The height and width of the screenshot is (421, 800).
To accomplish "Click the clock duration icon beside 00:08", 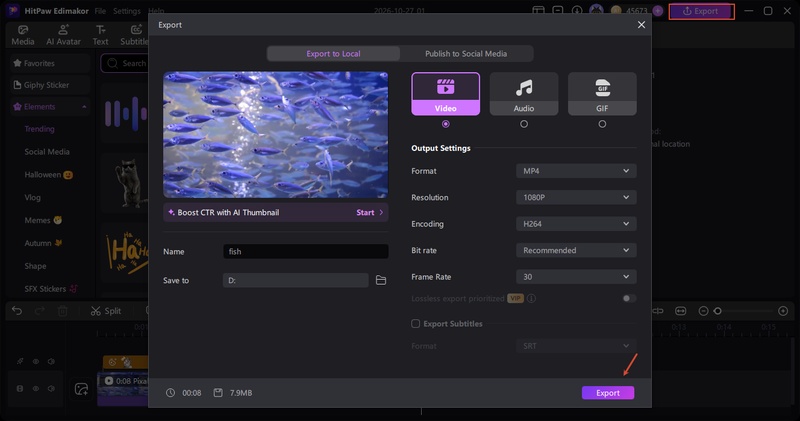I will pos(170,393).
